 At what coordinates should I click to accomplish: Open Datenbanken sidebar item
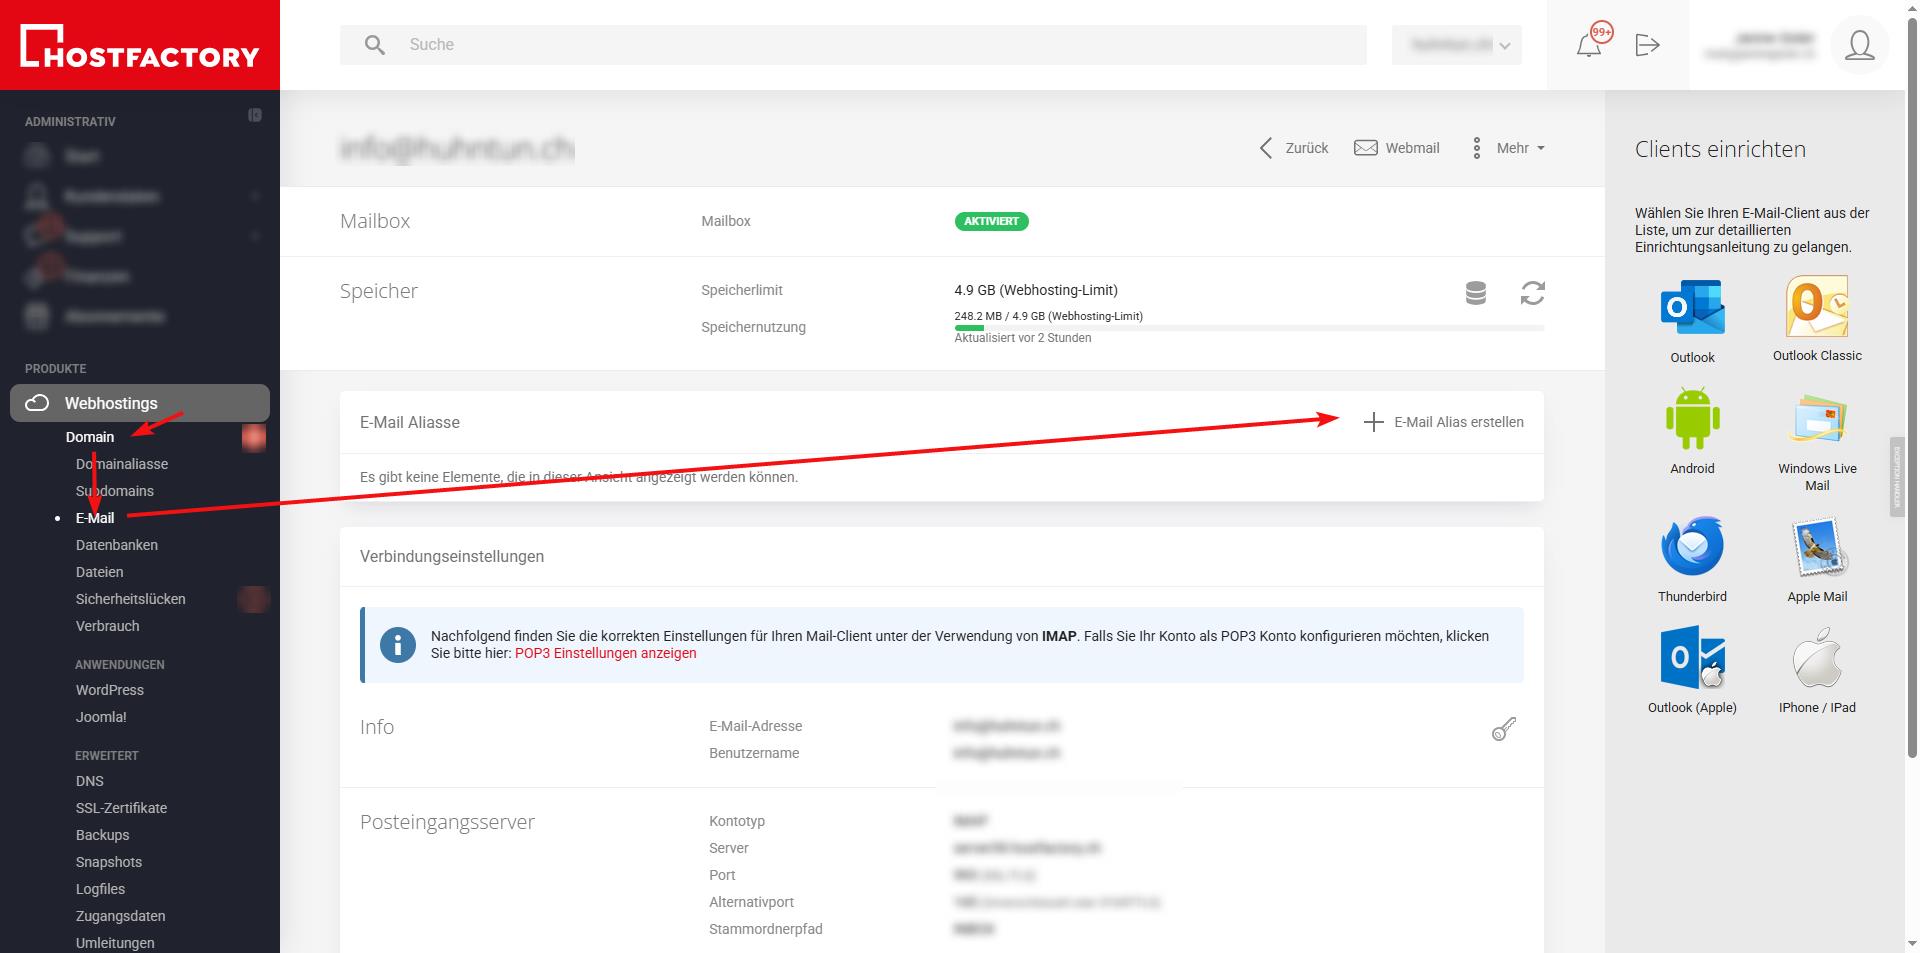point(117,545)
